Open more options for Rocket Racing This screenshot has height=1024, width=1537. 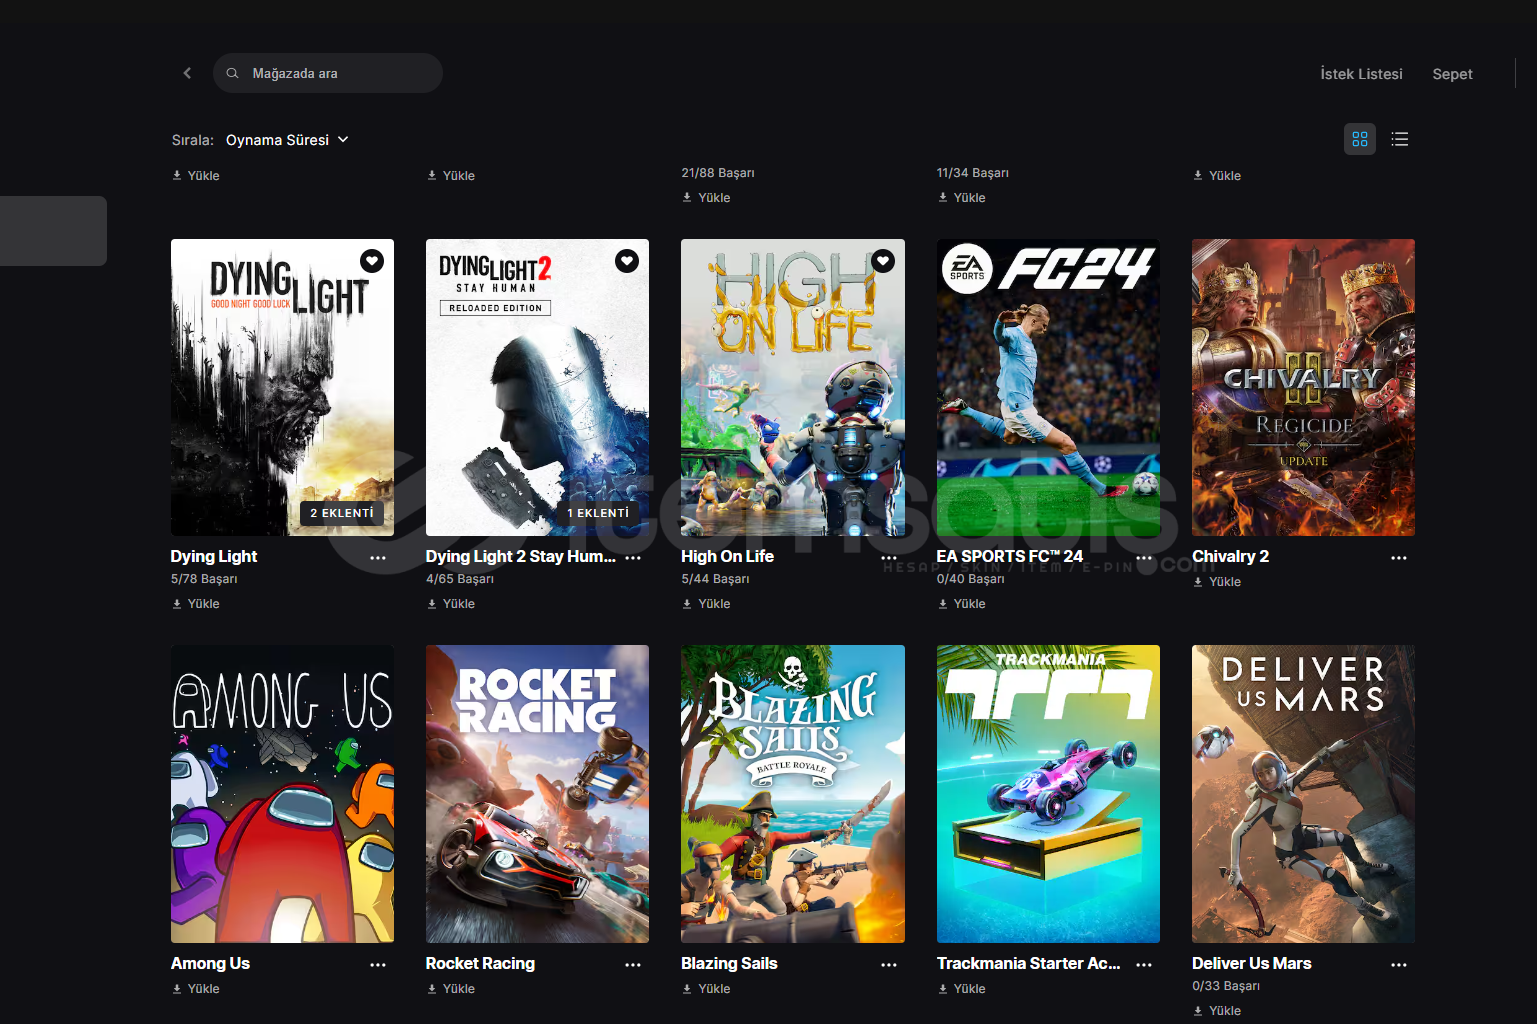click(x=633, y=965)
